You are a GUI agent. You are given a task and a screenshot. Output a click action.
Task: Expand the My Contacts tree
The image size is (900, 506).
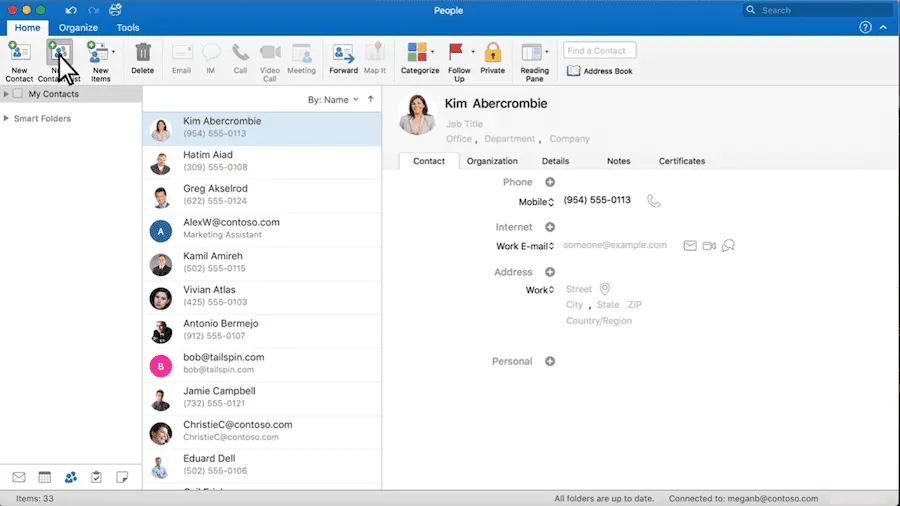click(6, 94)
